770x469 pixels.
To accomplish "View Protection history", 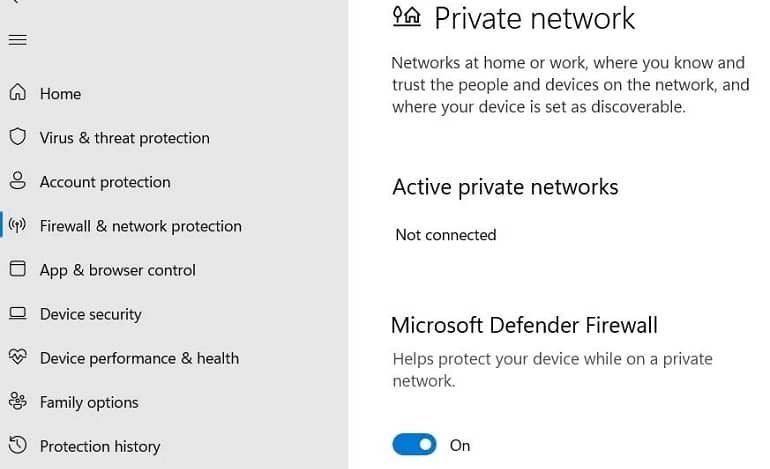I will 100,447.
